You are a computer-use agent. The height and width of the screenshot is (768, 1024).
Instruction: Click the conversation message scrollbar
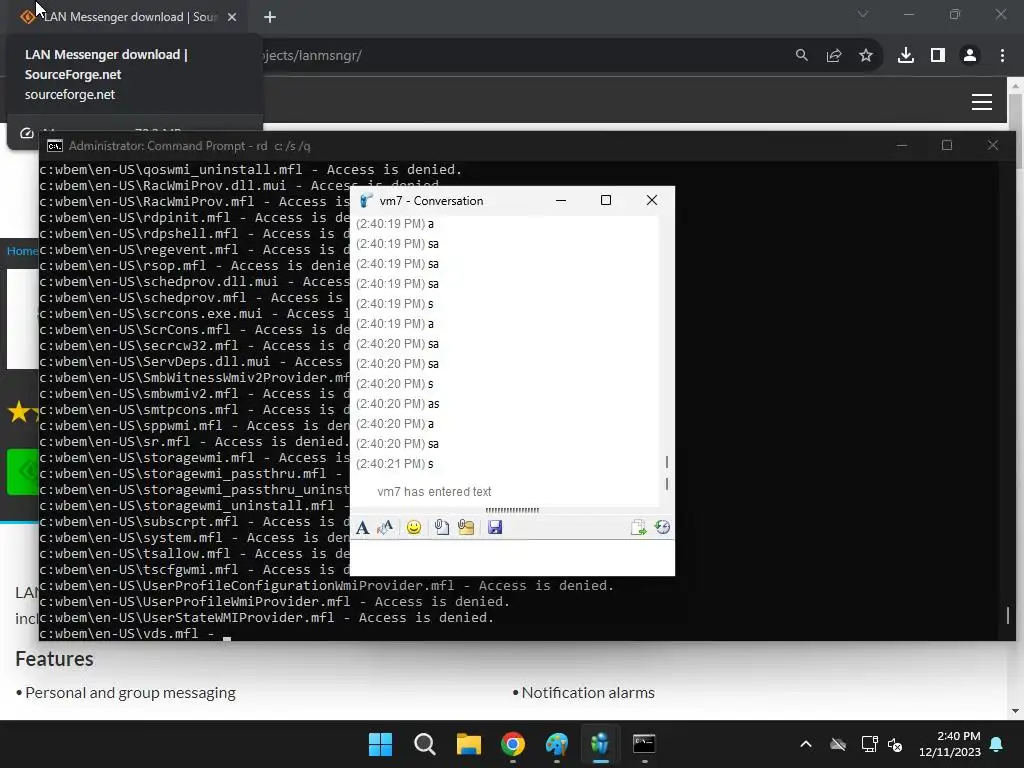(x=666, y=473)
